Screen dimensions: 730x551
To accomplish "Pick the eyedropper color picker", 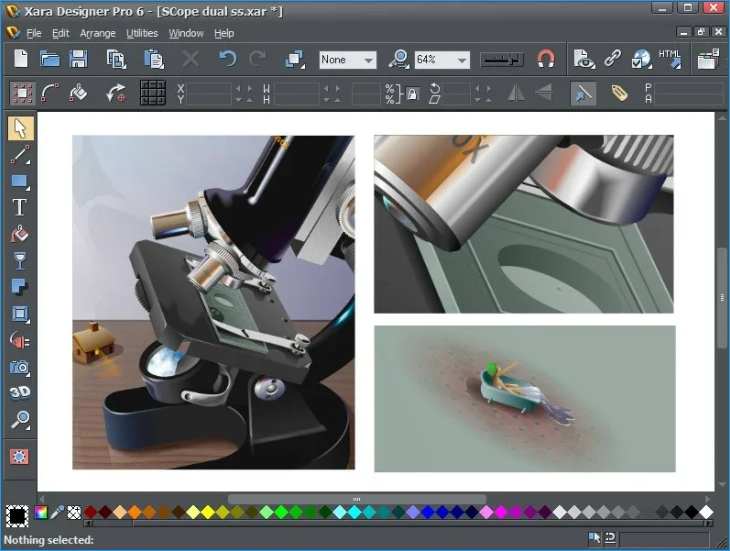I will [57, 513].
